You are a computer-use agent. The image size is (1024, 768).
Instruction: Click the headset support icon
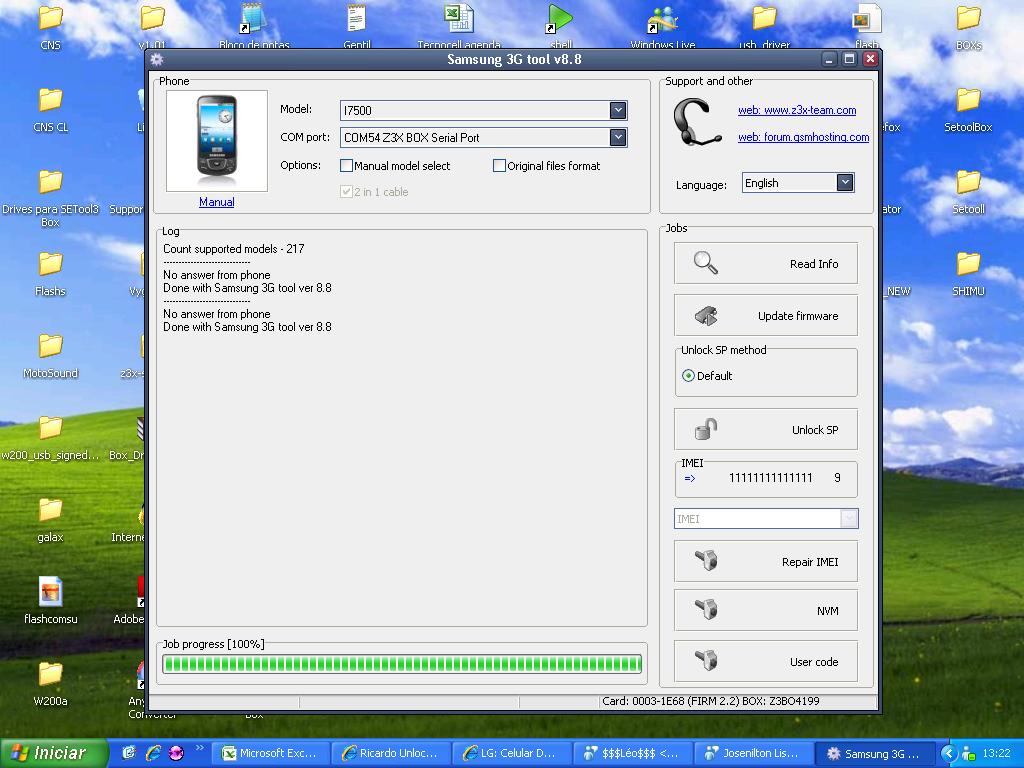697,122
